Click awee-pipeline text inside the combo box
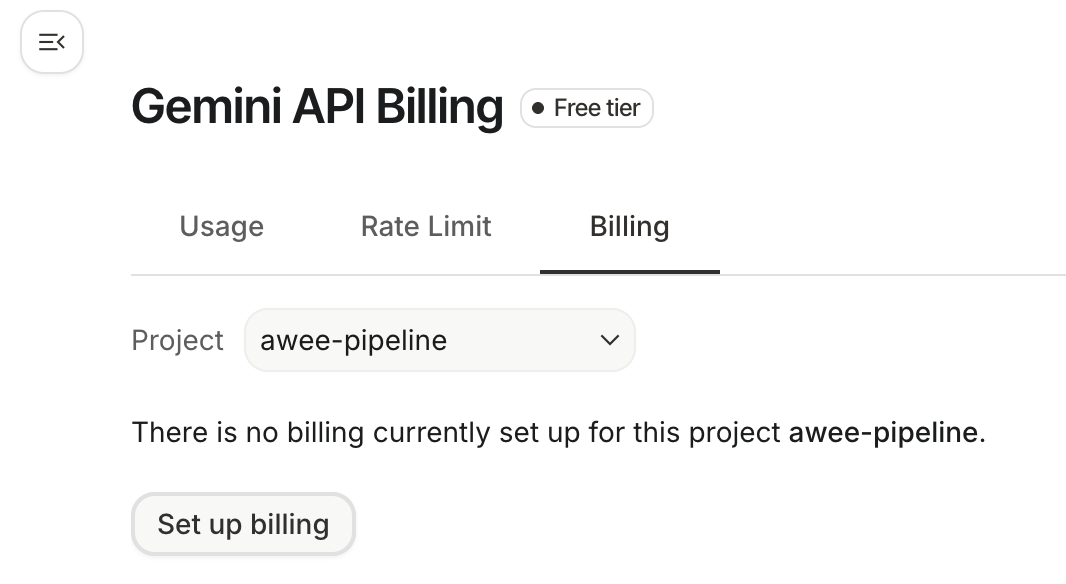 pyautogui.click(x=353, y=341)
